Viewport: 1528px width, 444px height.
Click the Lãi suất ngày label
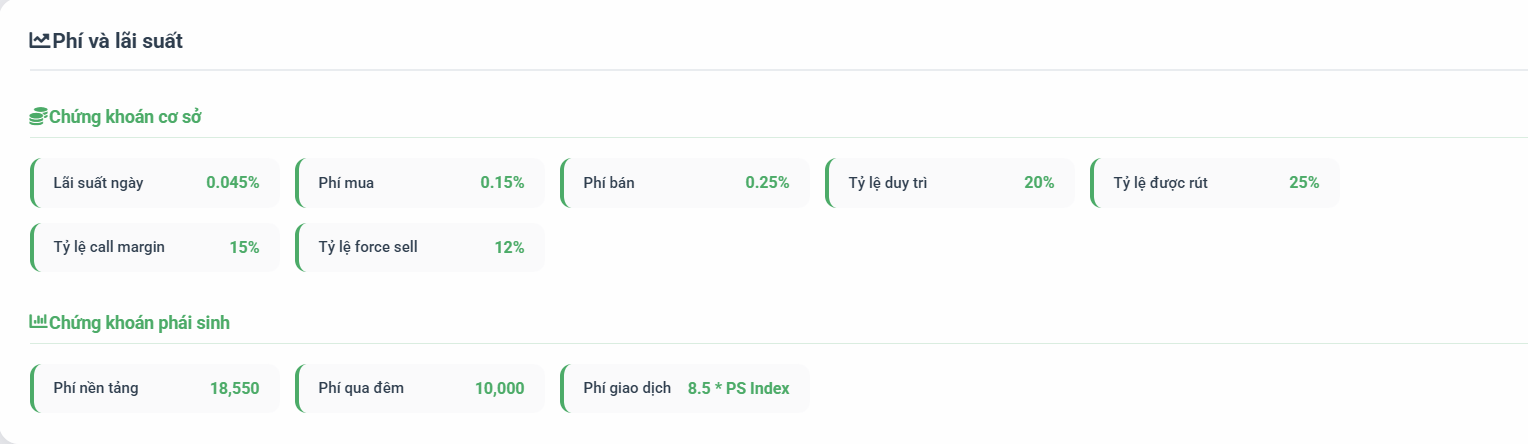98,183
